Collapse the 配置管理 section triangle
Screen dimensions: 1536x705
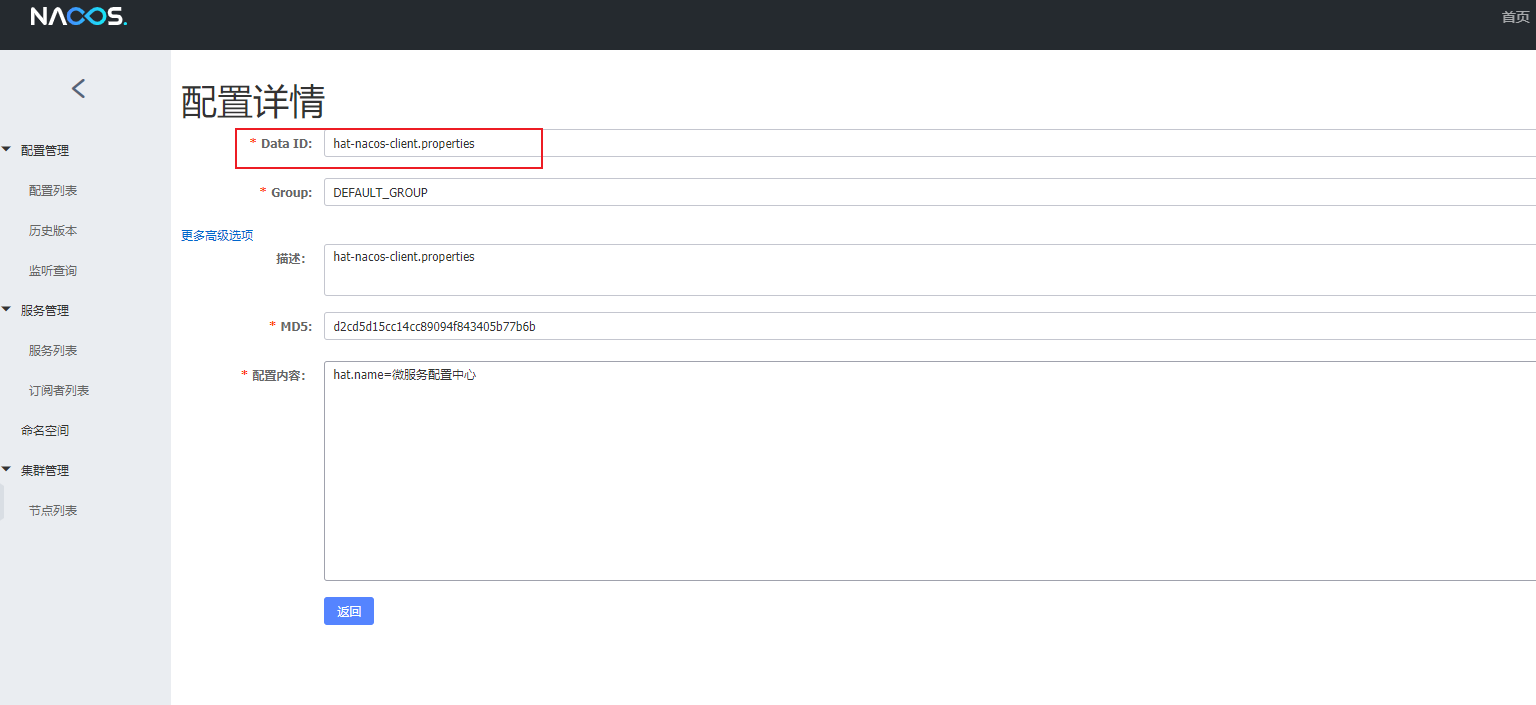pos(9,149)
